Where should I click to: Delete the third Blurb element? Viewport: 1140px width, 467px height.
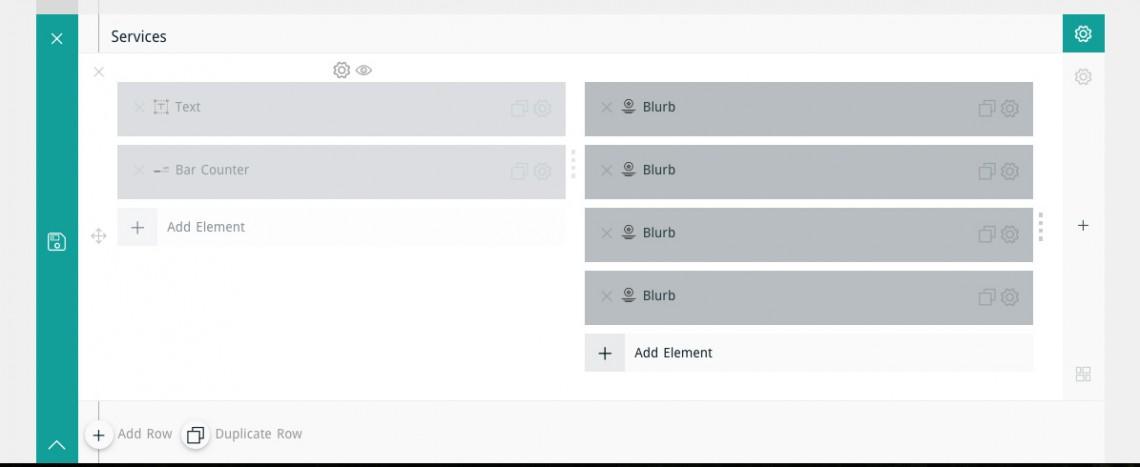point(606,233)
